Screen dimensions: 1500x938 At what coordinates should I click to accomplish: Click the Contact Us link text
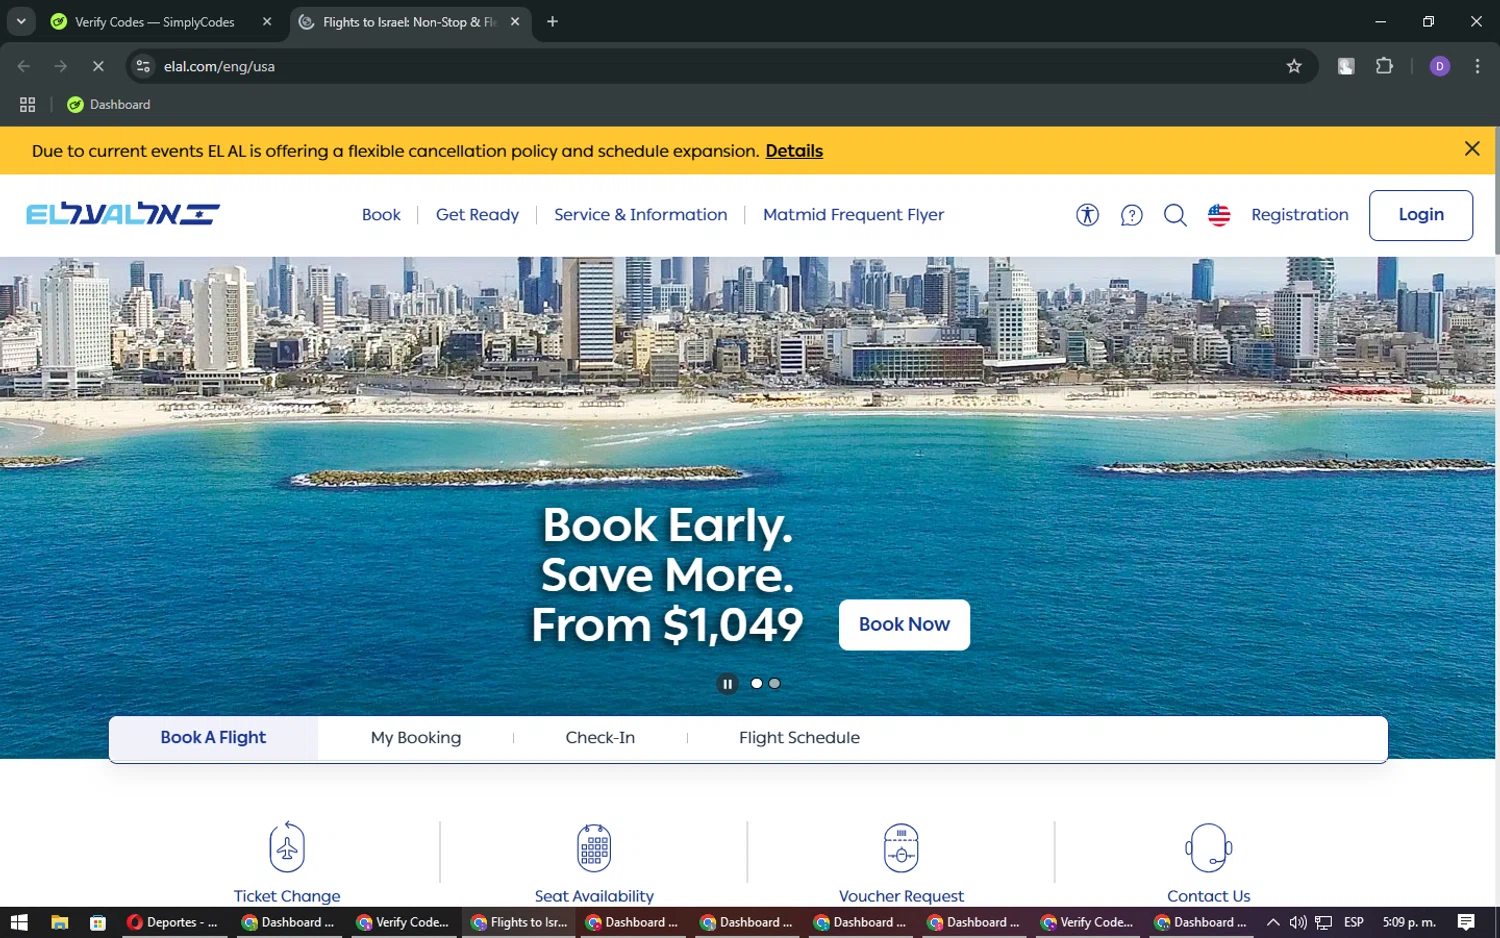[1208, 896]
